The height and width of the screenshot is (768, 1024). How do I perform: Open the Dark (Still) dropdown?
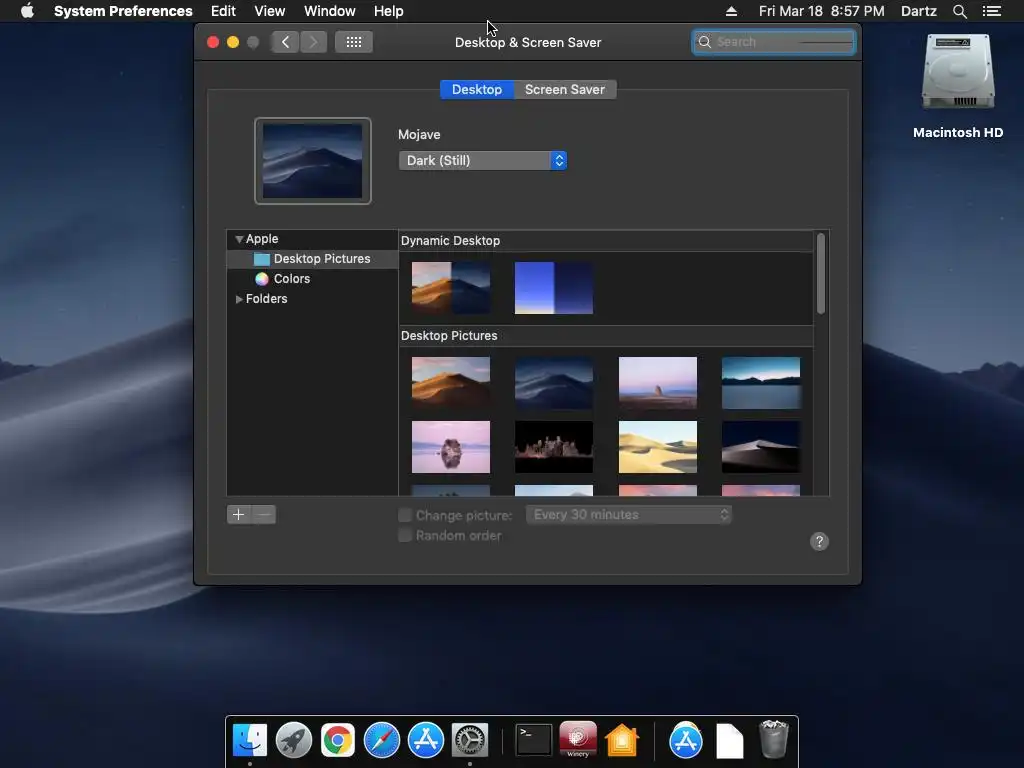[x=483, y=161]
